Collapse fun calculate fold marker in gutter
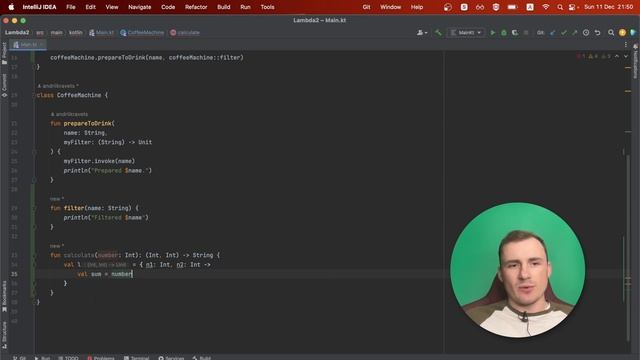This screenshot has width=640, height=360. (x=34, y=255)
